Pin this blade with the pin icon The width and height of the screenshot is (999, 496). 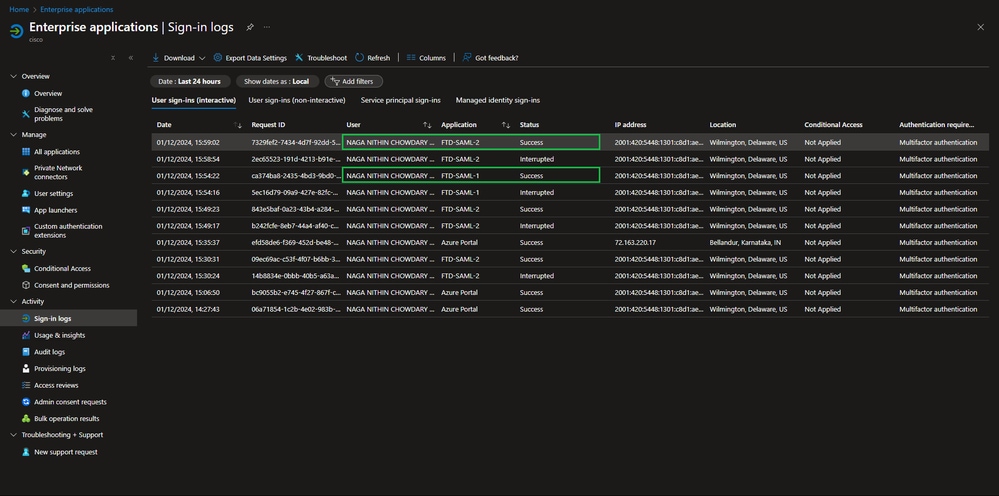point(250,27)
